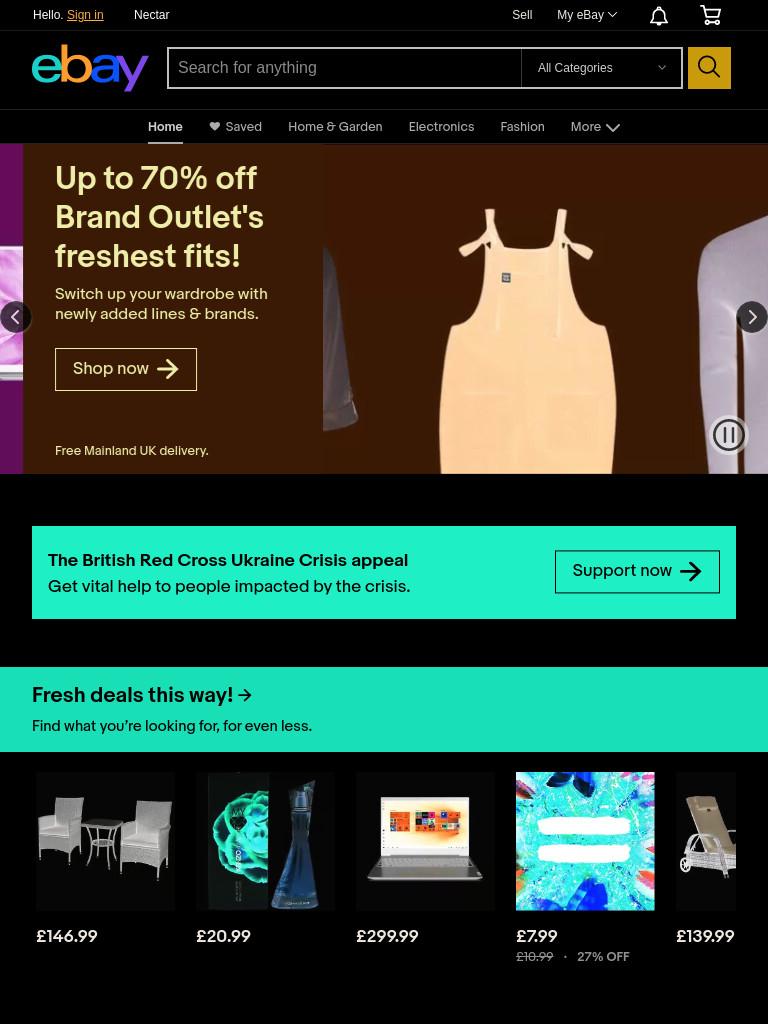This screenshot has width=768, height=1024.
Task: Switch to the Electronics tab
Action: click(441, 127)
